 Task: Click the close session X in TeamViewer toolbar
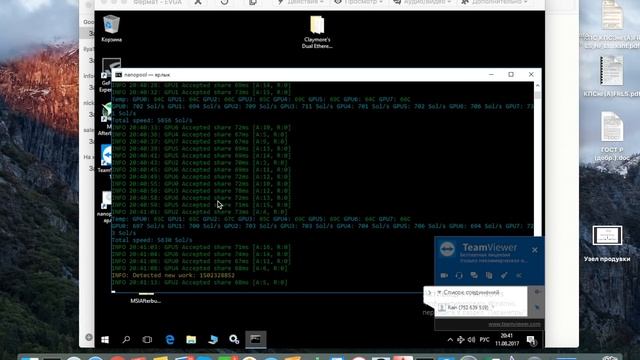coord(198,2)
